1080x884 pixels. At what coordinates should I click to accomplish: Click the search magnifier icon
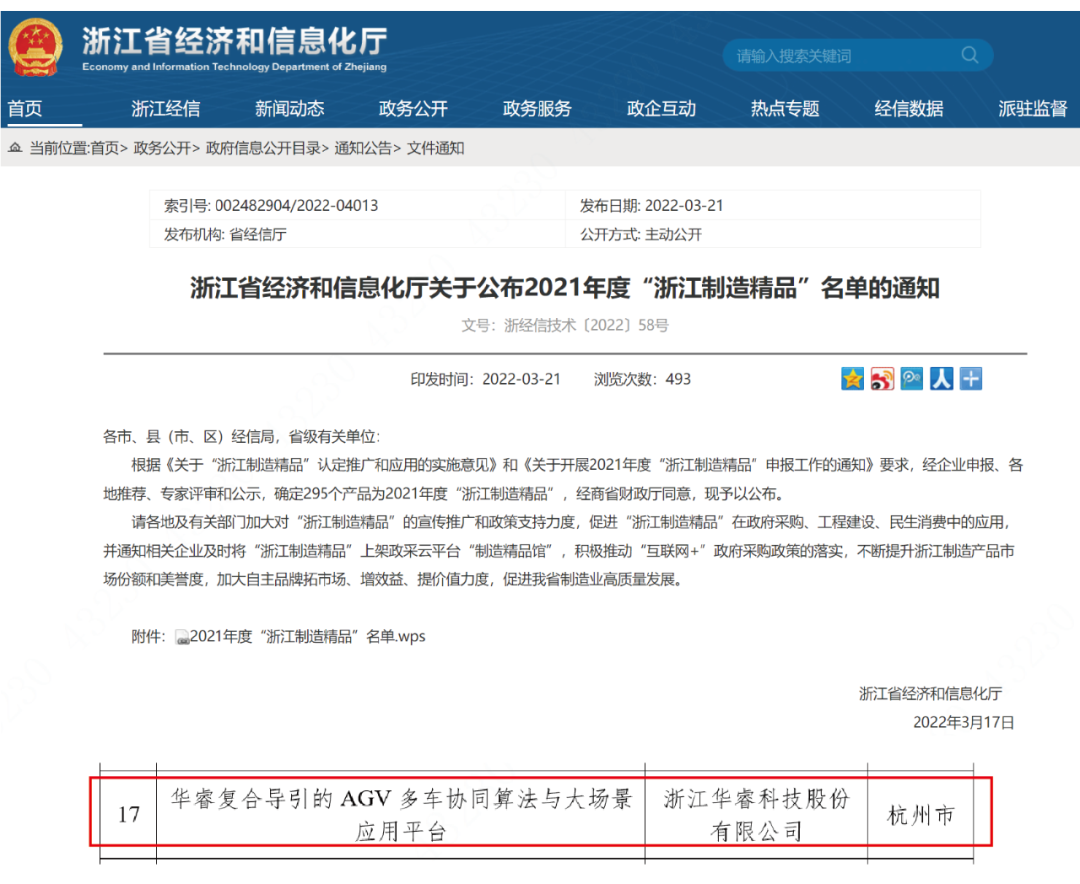[x=970, y=55]
